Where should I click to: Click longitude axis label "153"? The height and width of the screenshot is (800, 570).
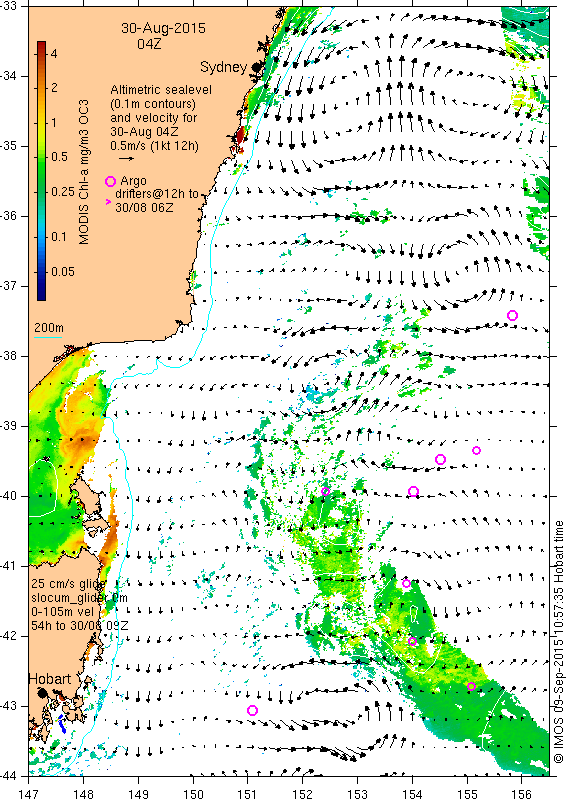(357, 794)
